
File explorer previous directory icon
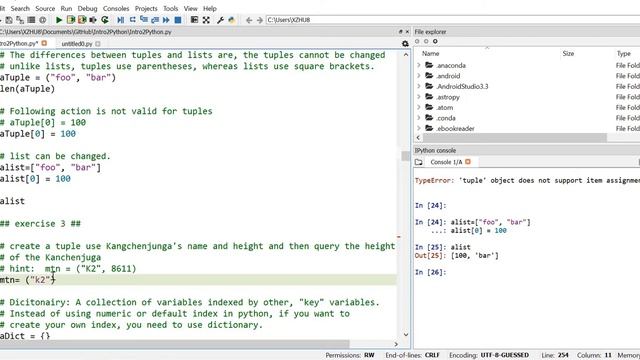point(417,41)
